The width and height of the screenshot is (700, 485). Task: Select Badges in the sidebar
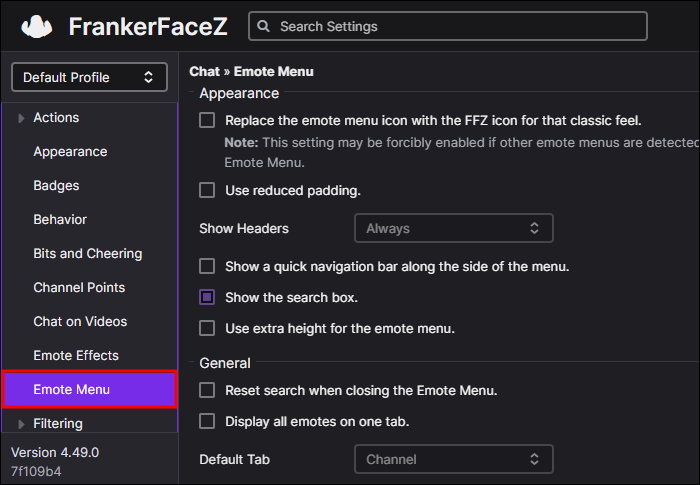pyautogui.click(x=56, y=186)
